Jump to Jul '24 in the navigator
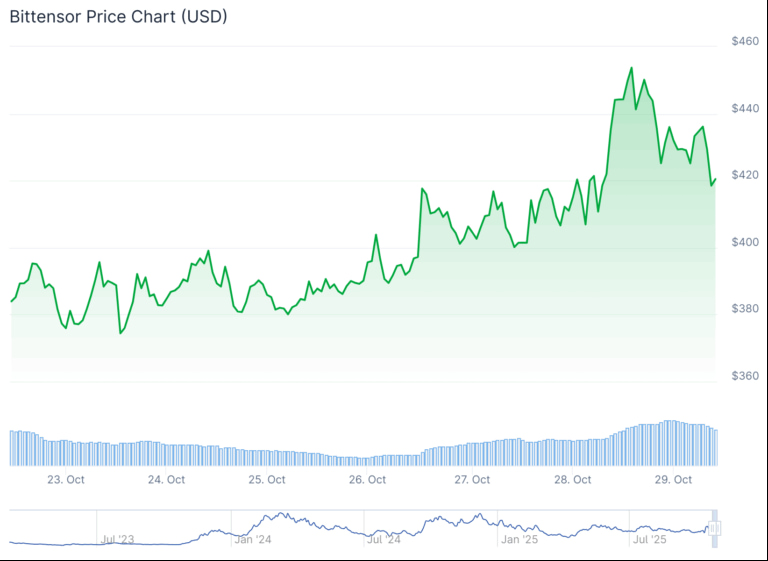The width and height of the screenshot is (768, 561). coord(384,540)
